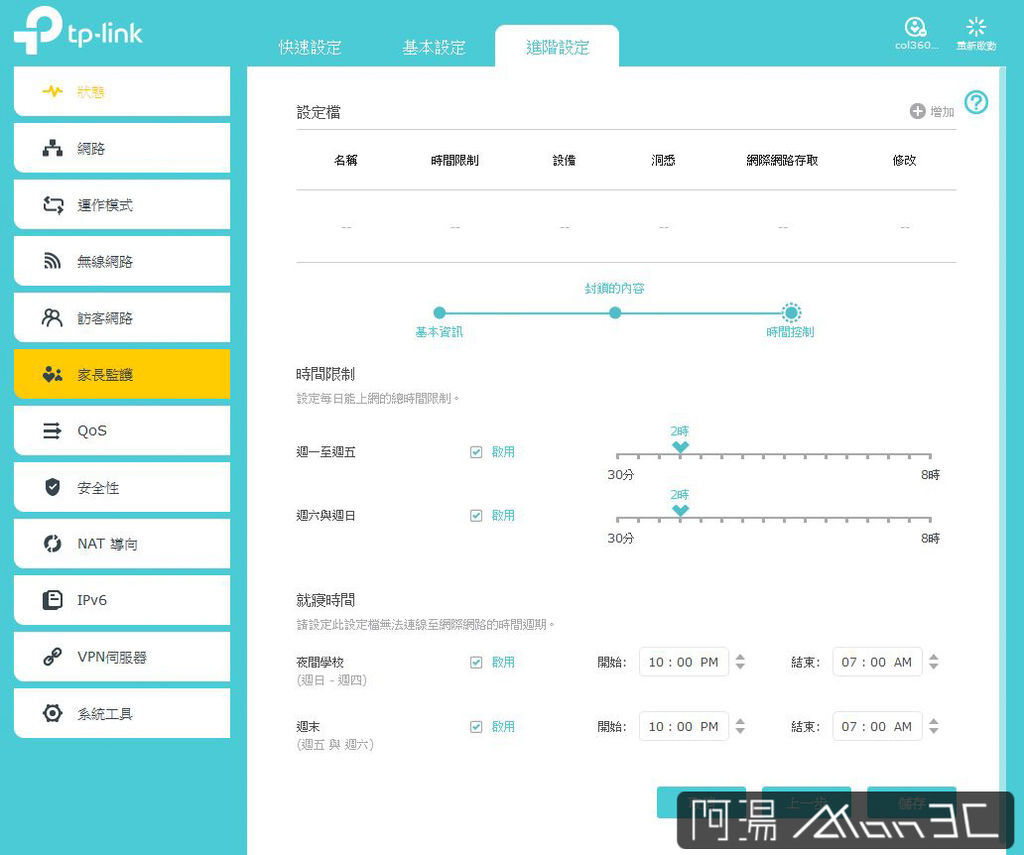This screenshot has height=855, width=1024.
Task: Click the security shield icon
Action: (52, 487)
